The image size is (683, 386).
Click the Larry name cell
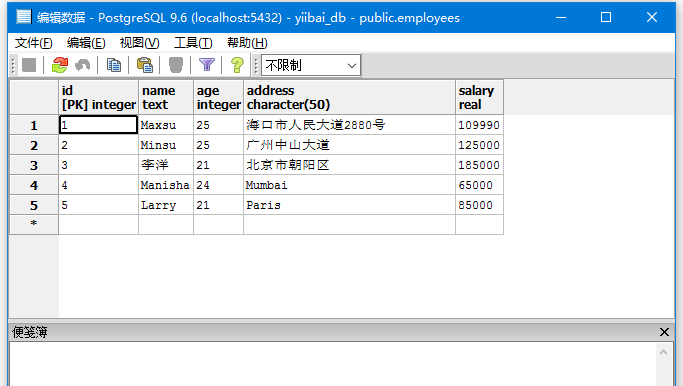coord(166,205)
